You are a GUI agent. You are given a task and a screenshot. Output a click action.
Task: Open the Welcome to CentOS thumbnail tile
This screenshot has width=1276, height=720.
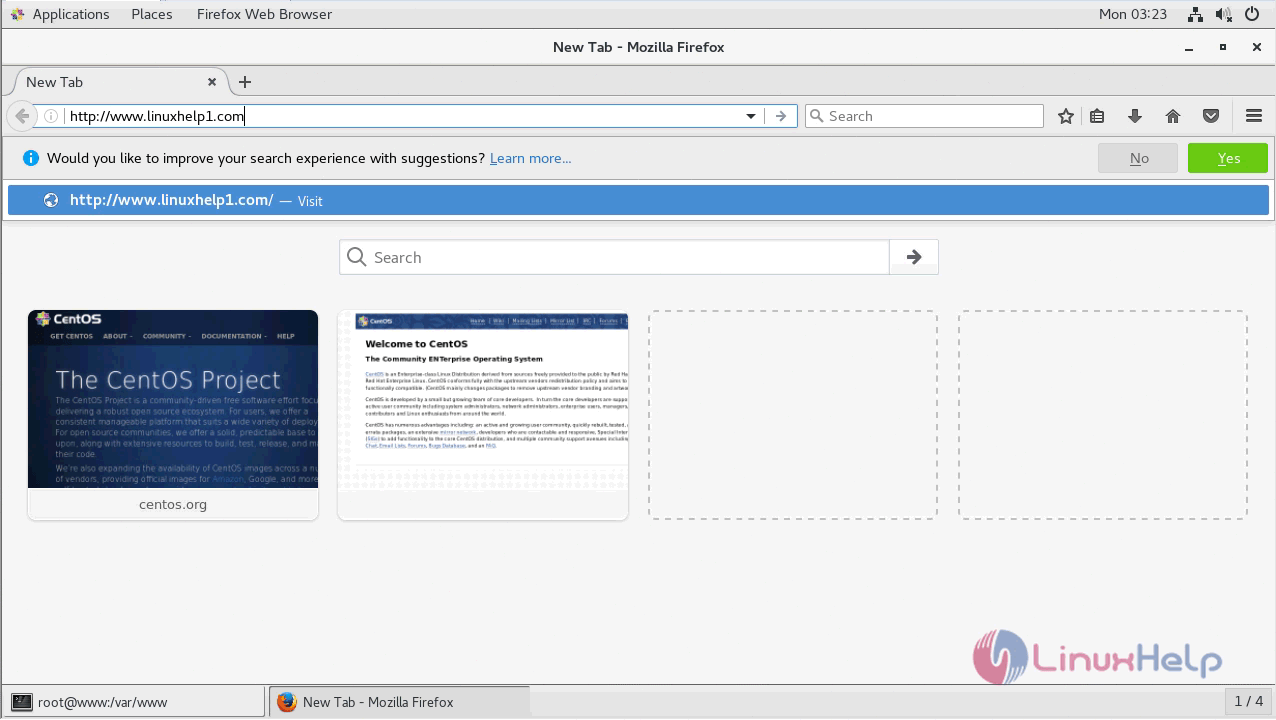pos(483,415)
